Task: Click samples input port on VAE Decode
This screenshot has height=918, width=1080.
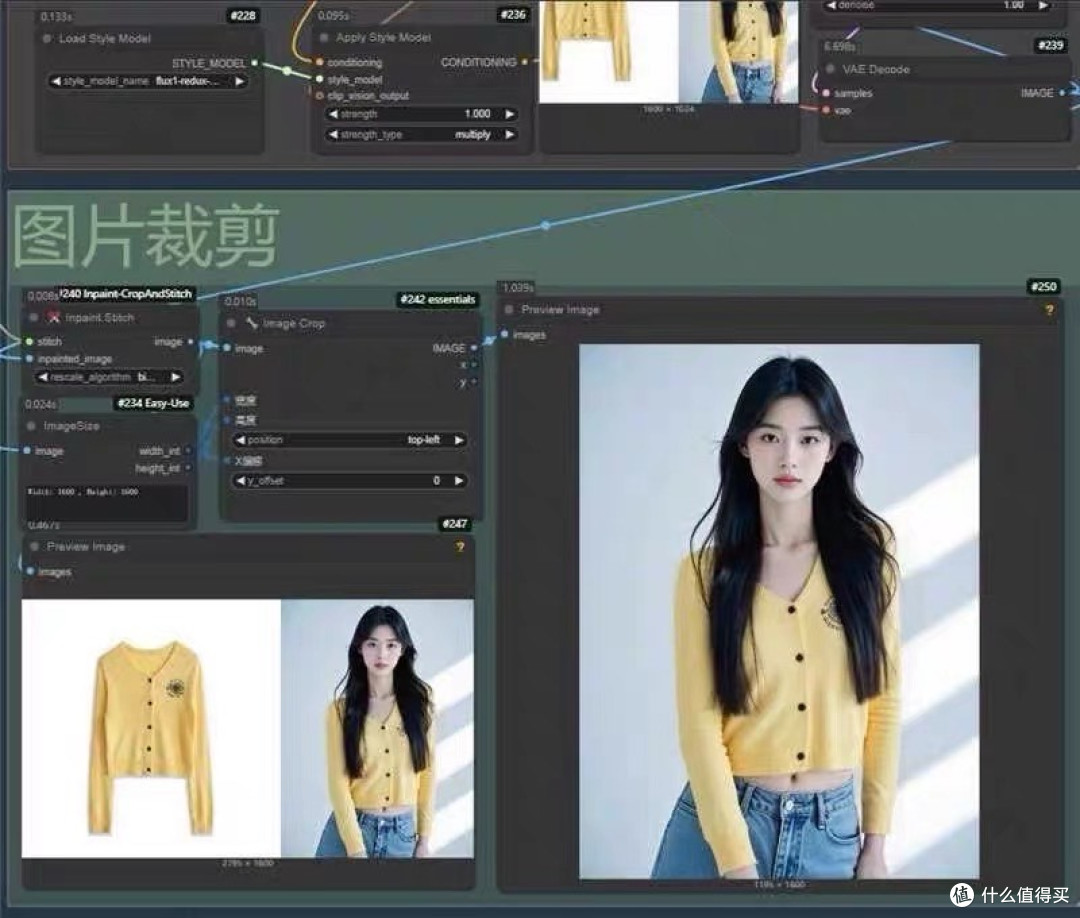Action: coord(826,93)
